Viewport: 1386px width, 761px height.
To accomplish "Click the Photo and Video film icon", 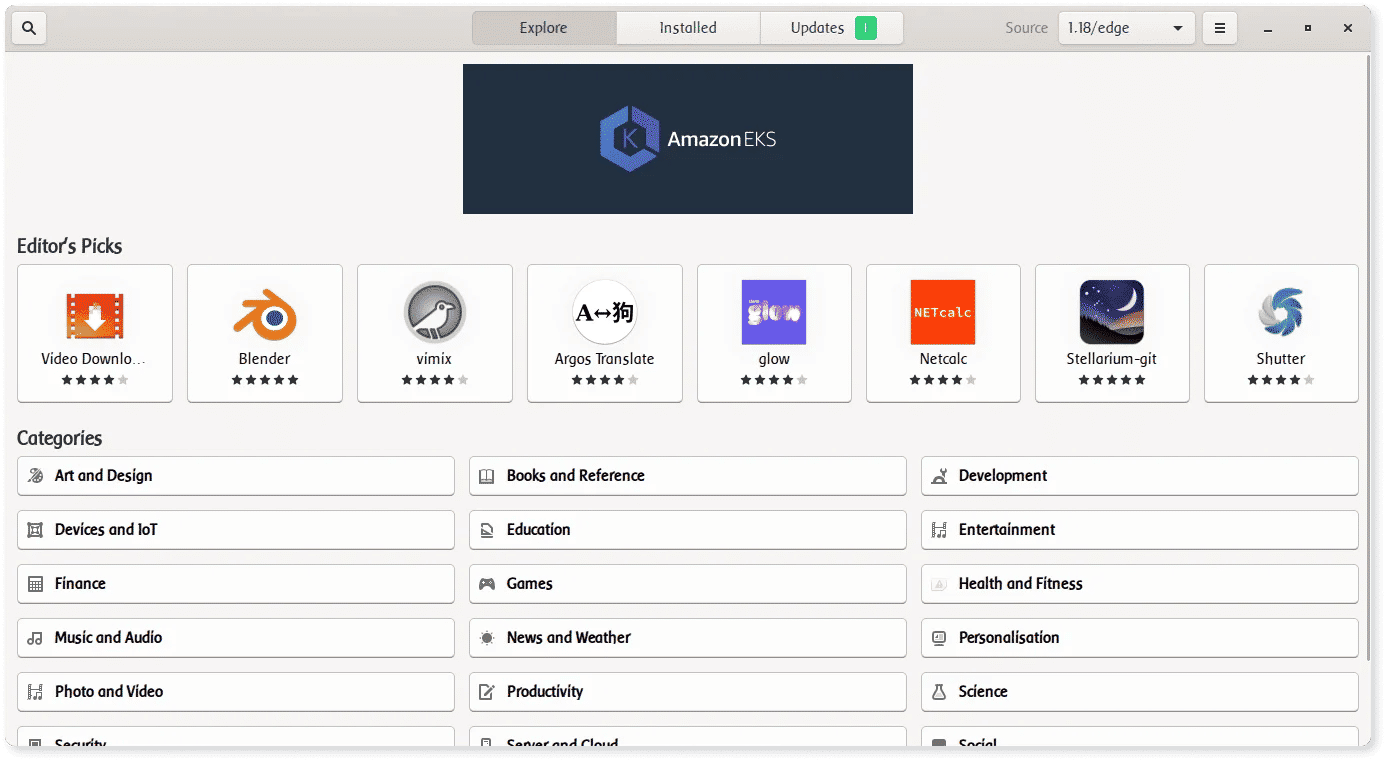I will [35, 692].
